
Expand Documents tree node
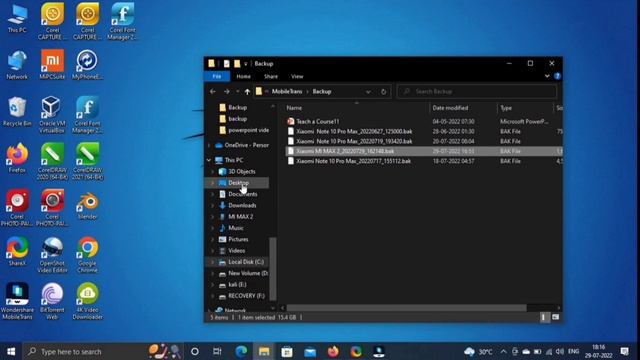[213, 194]
